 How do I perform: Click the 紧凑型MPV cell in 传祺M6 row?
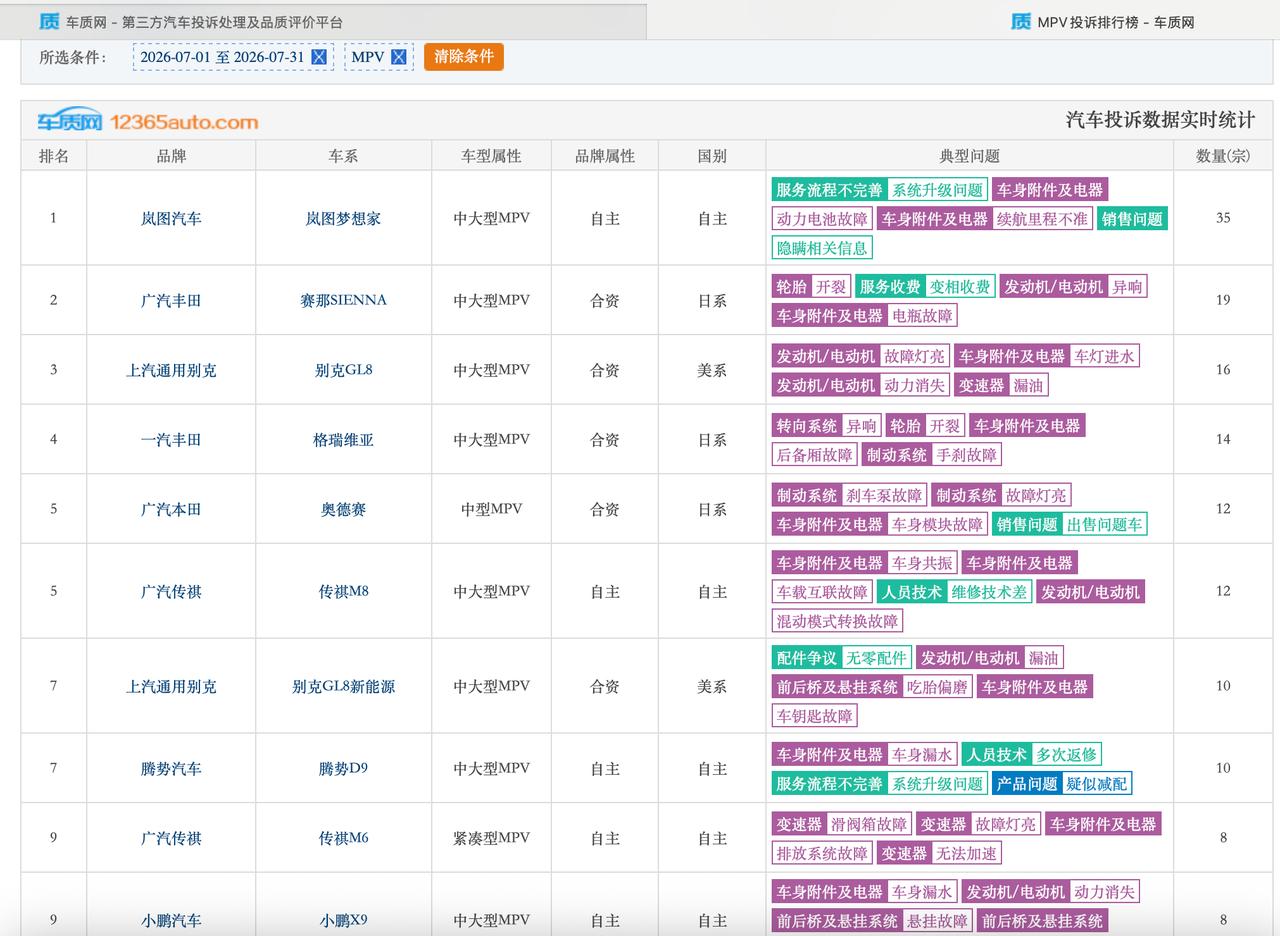491,838
